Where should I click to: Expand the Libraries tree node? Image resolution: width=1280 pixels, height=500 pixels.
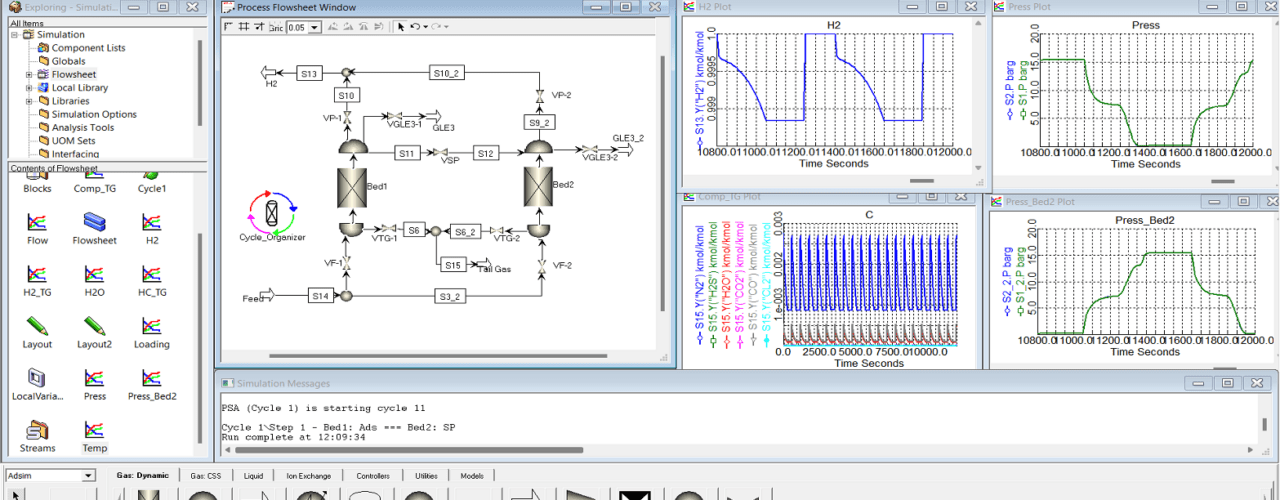pos(29,101)
